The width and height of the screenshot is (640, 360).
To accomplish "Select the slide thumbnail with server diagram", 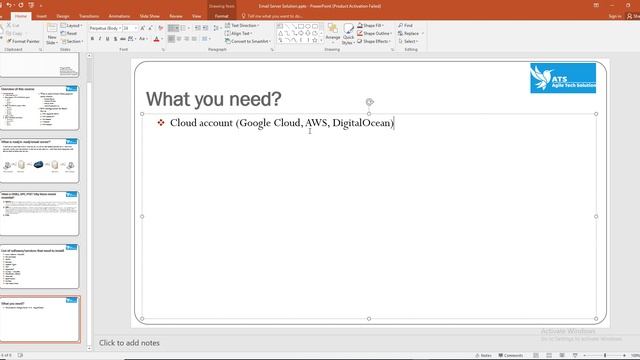I will [x=39, y=160].
